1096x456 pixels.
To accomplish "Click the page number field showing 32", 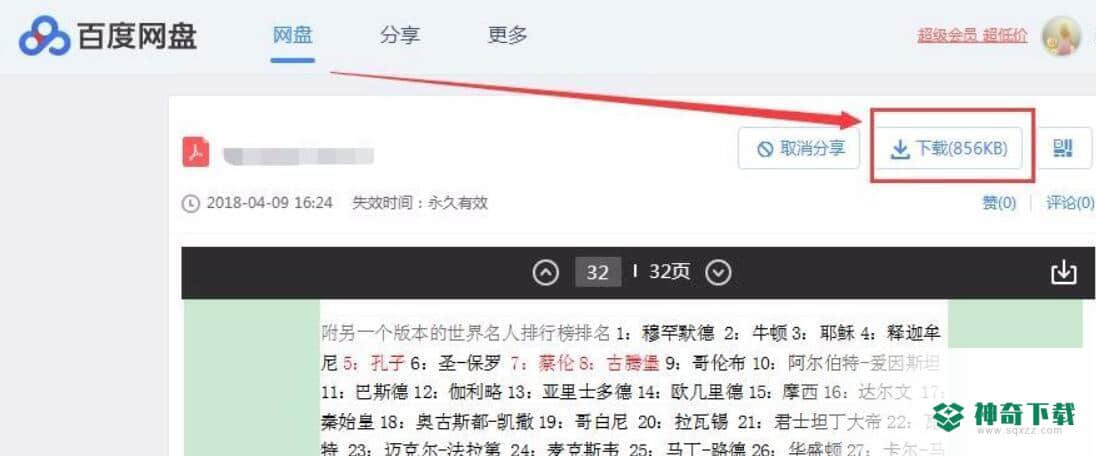I will pos(598,272).
